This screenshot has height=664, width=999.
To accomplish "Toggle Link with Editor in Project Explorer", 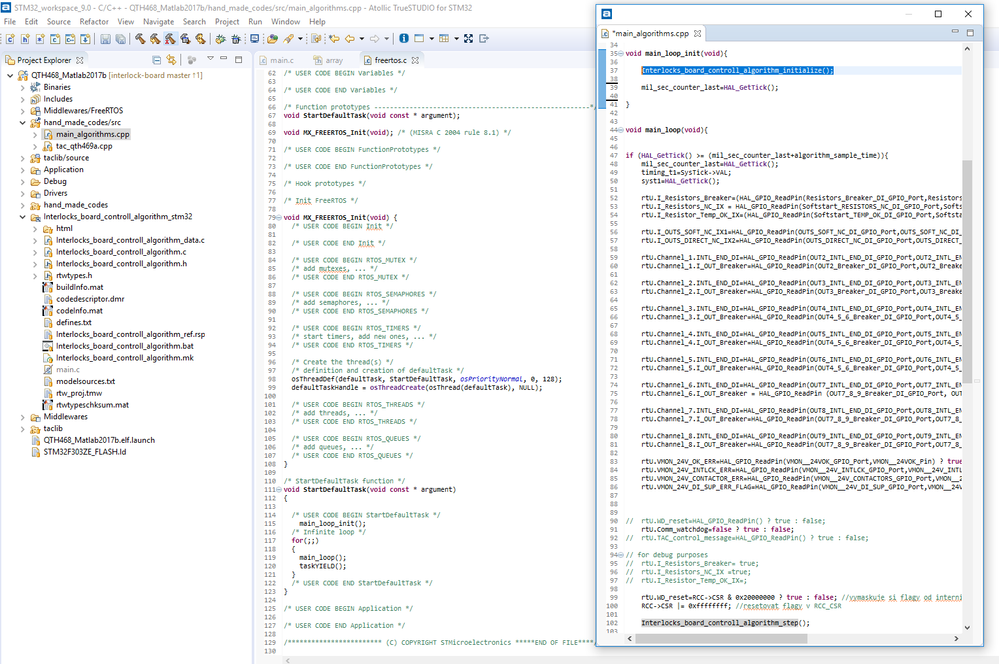I will point(171,60).
